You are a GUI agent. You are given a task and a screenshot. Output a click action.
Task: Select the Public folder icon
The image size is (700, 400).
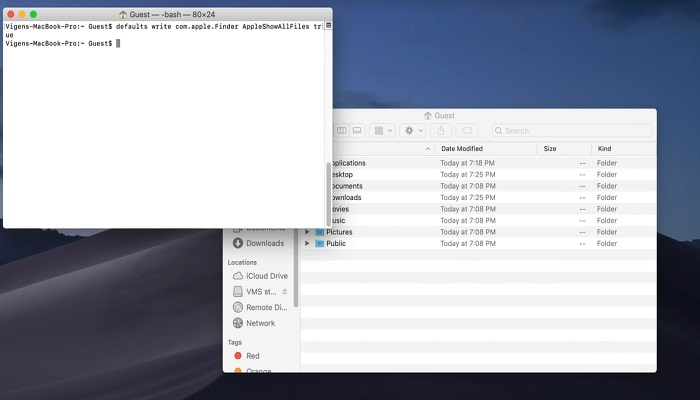319,243
